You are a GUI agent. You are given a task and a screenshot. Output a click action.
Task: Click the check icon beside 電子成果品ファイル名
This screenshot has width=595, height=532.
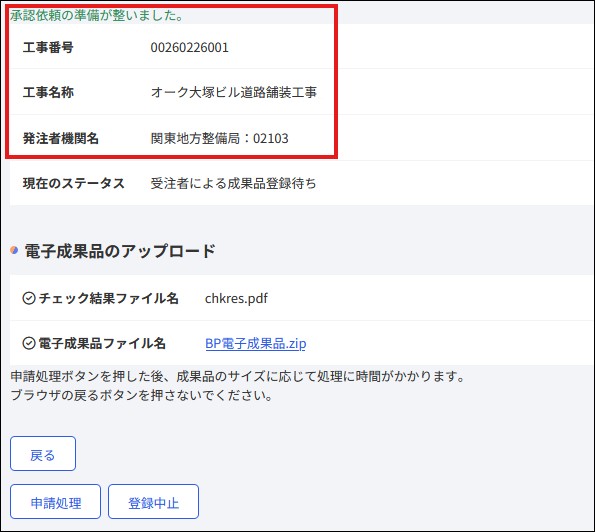pos(29,343)
